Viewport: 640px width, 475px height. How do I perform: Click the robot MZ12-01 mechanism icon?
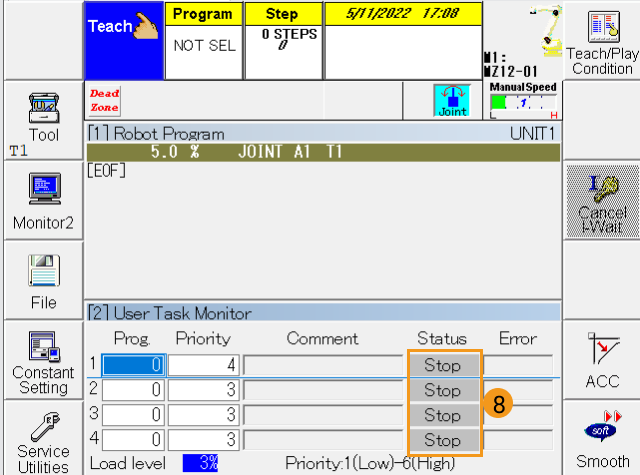coord(522,41)
